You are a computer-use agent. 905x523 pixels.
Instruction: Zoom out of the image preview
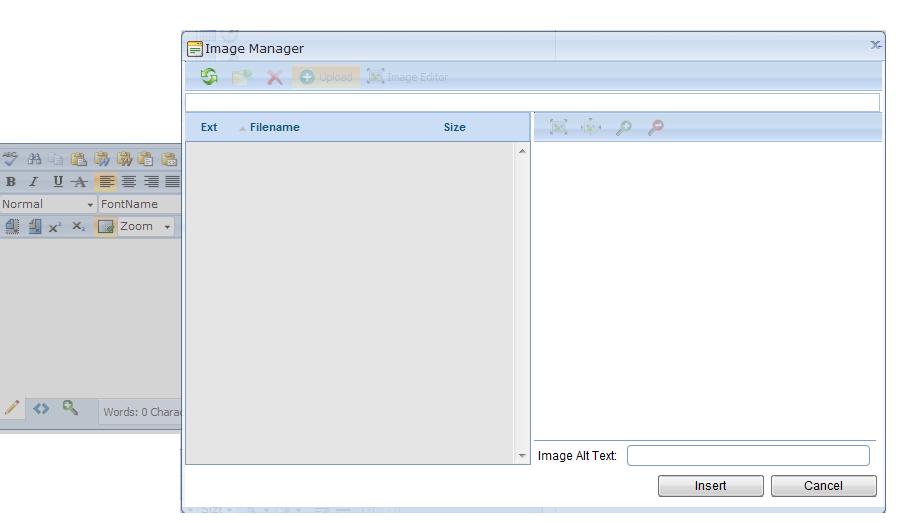(x=656, y=127)
